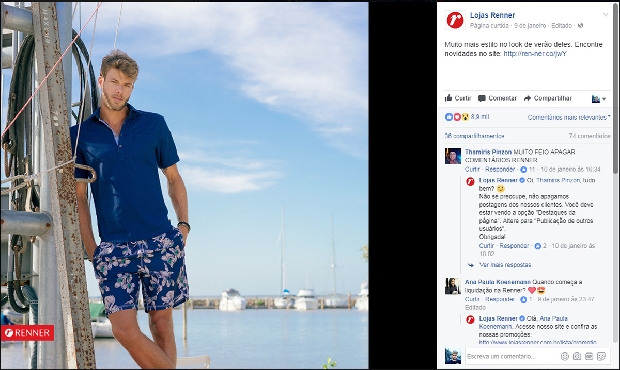
Task: Click the Lojas Renner logo avatar in the post header
Action: 455,20
